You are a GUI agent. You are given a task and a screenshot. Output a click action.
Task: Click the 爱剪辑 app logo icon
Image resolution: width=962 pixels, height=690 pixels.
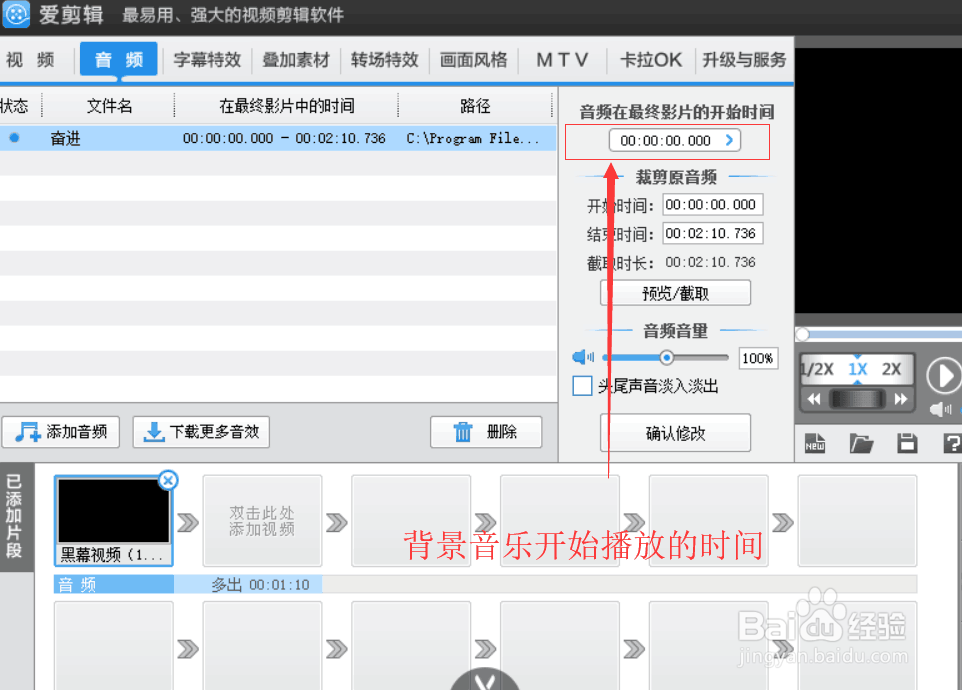point(16,13)
